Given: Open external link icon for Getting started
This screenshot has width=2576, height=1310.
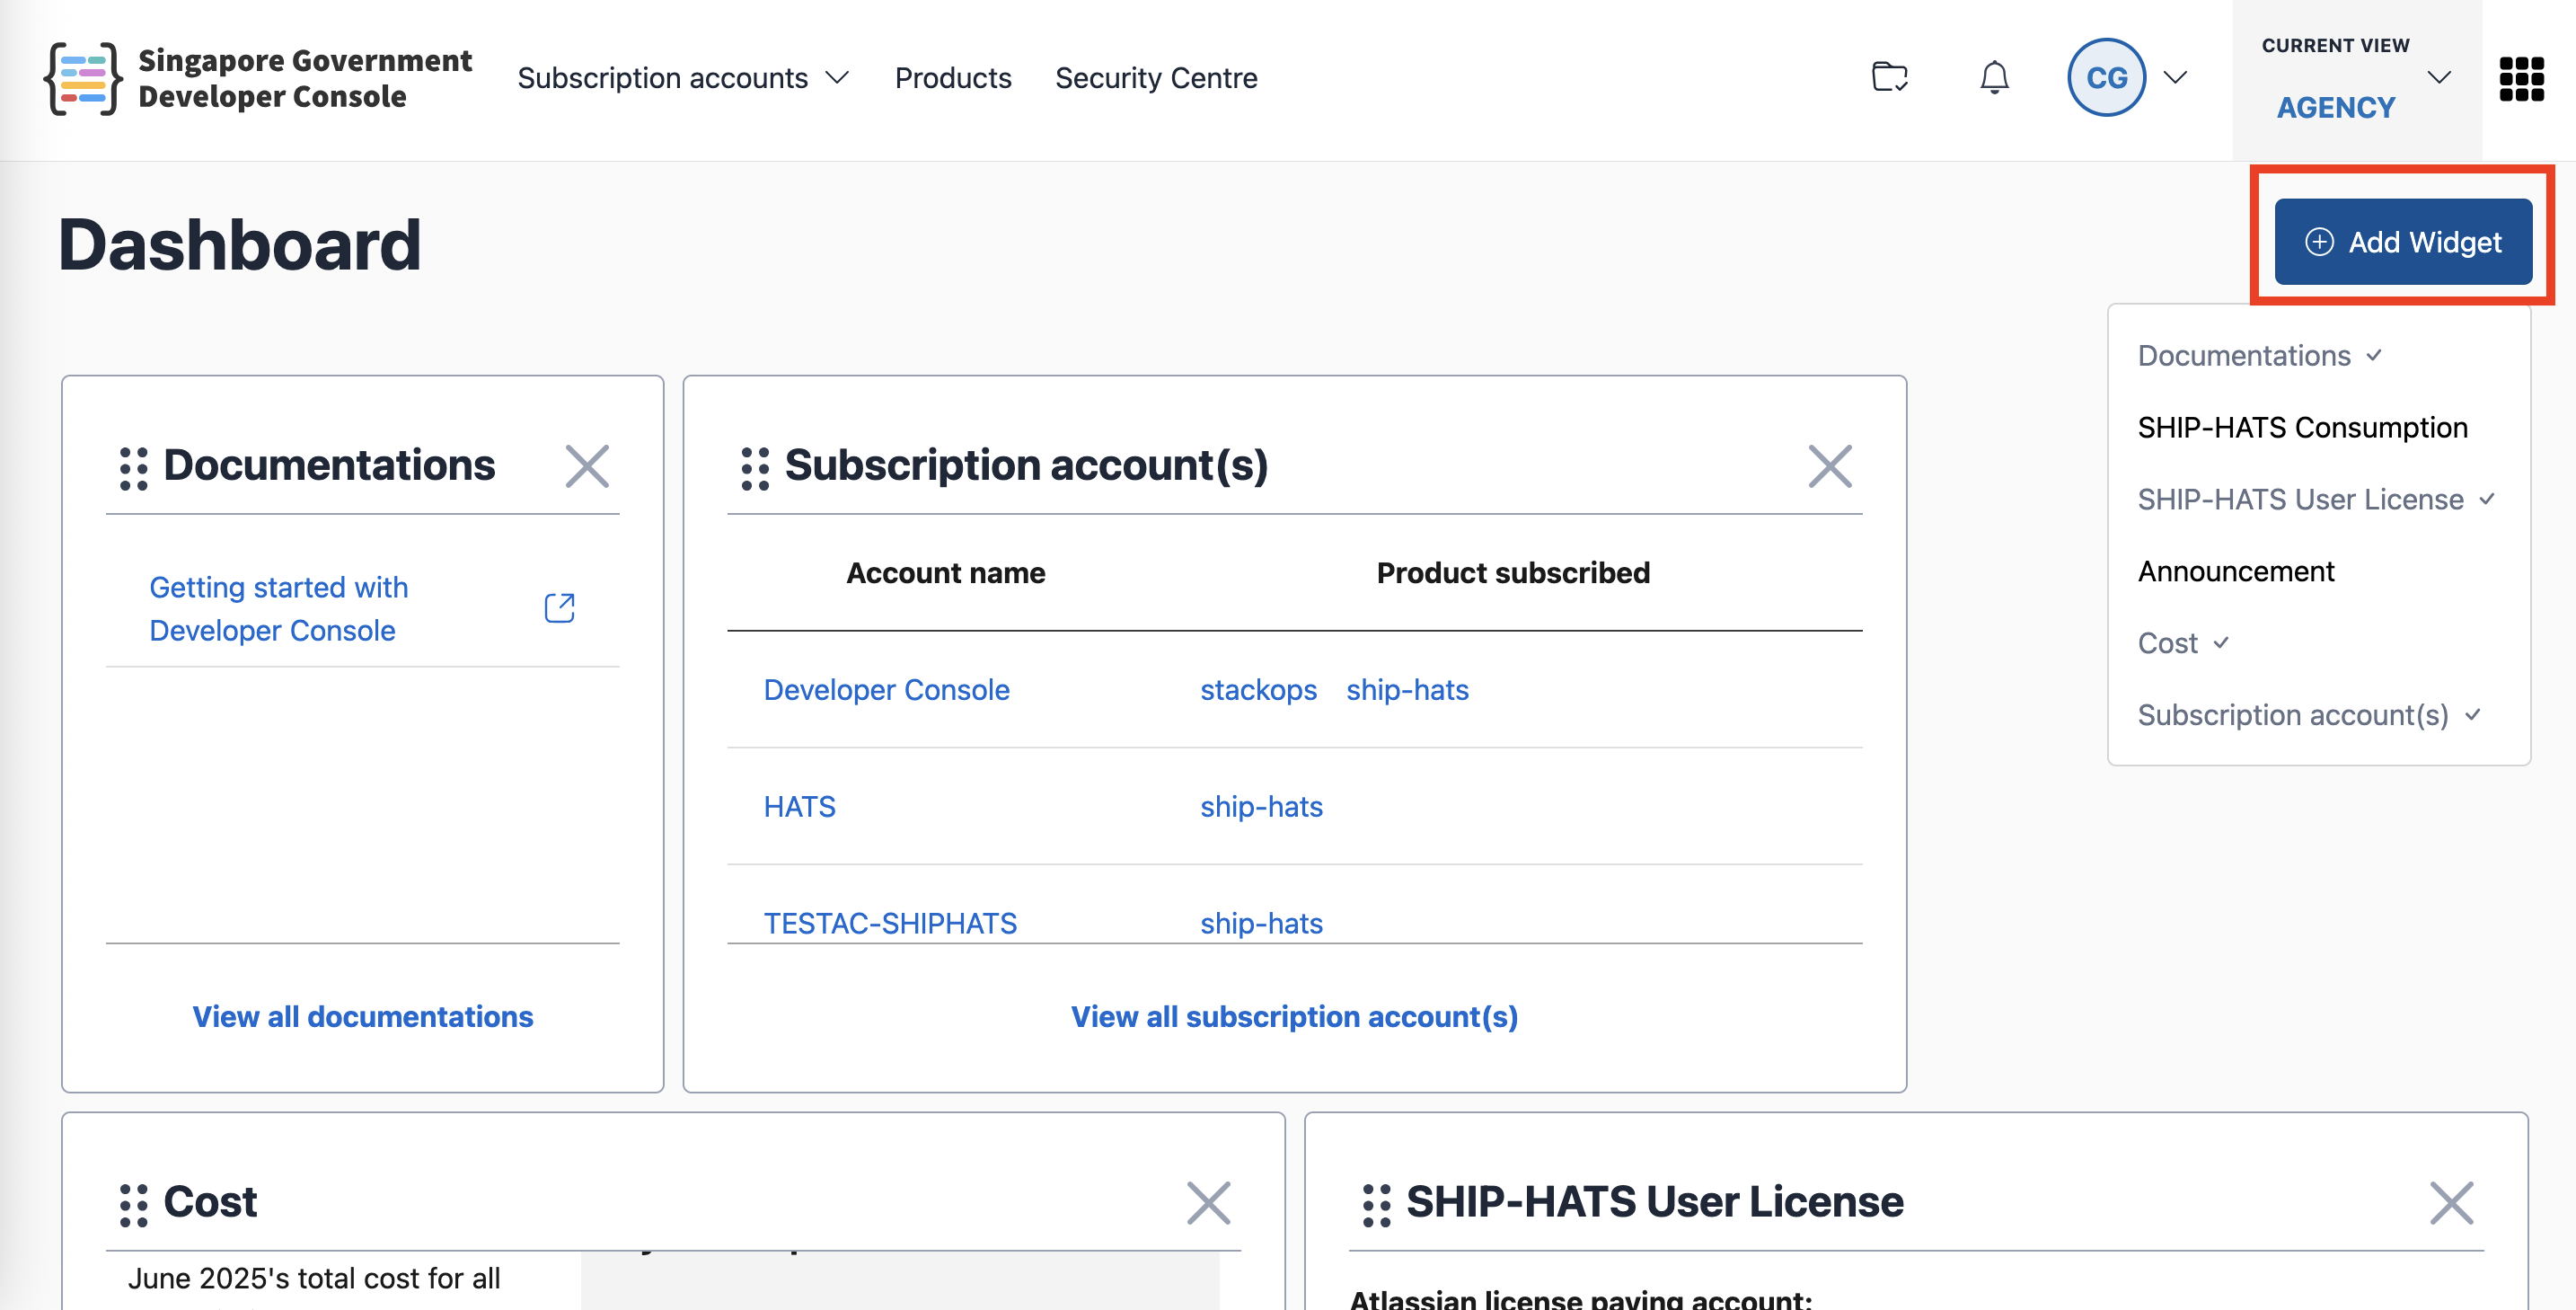Looking at the screenshot, I should point(559,607).
